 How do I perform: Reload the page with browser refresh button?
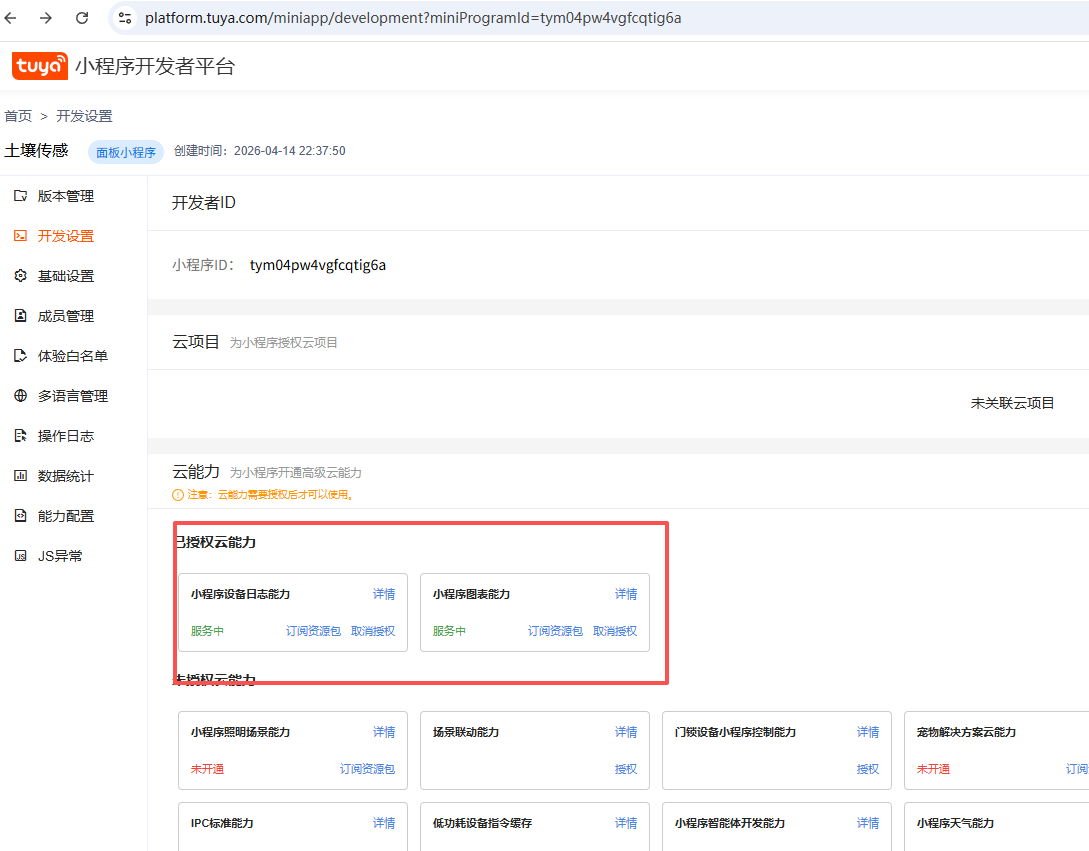(82, 18)
